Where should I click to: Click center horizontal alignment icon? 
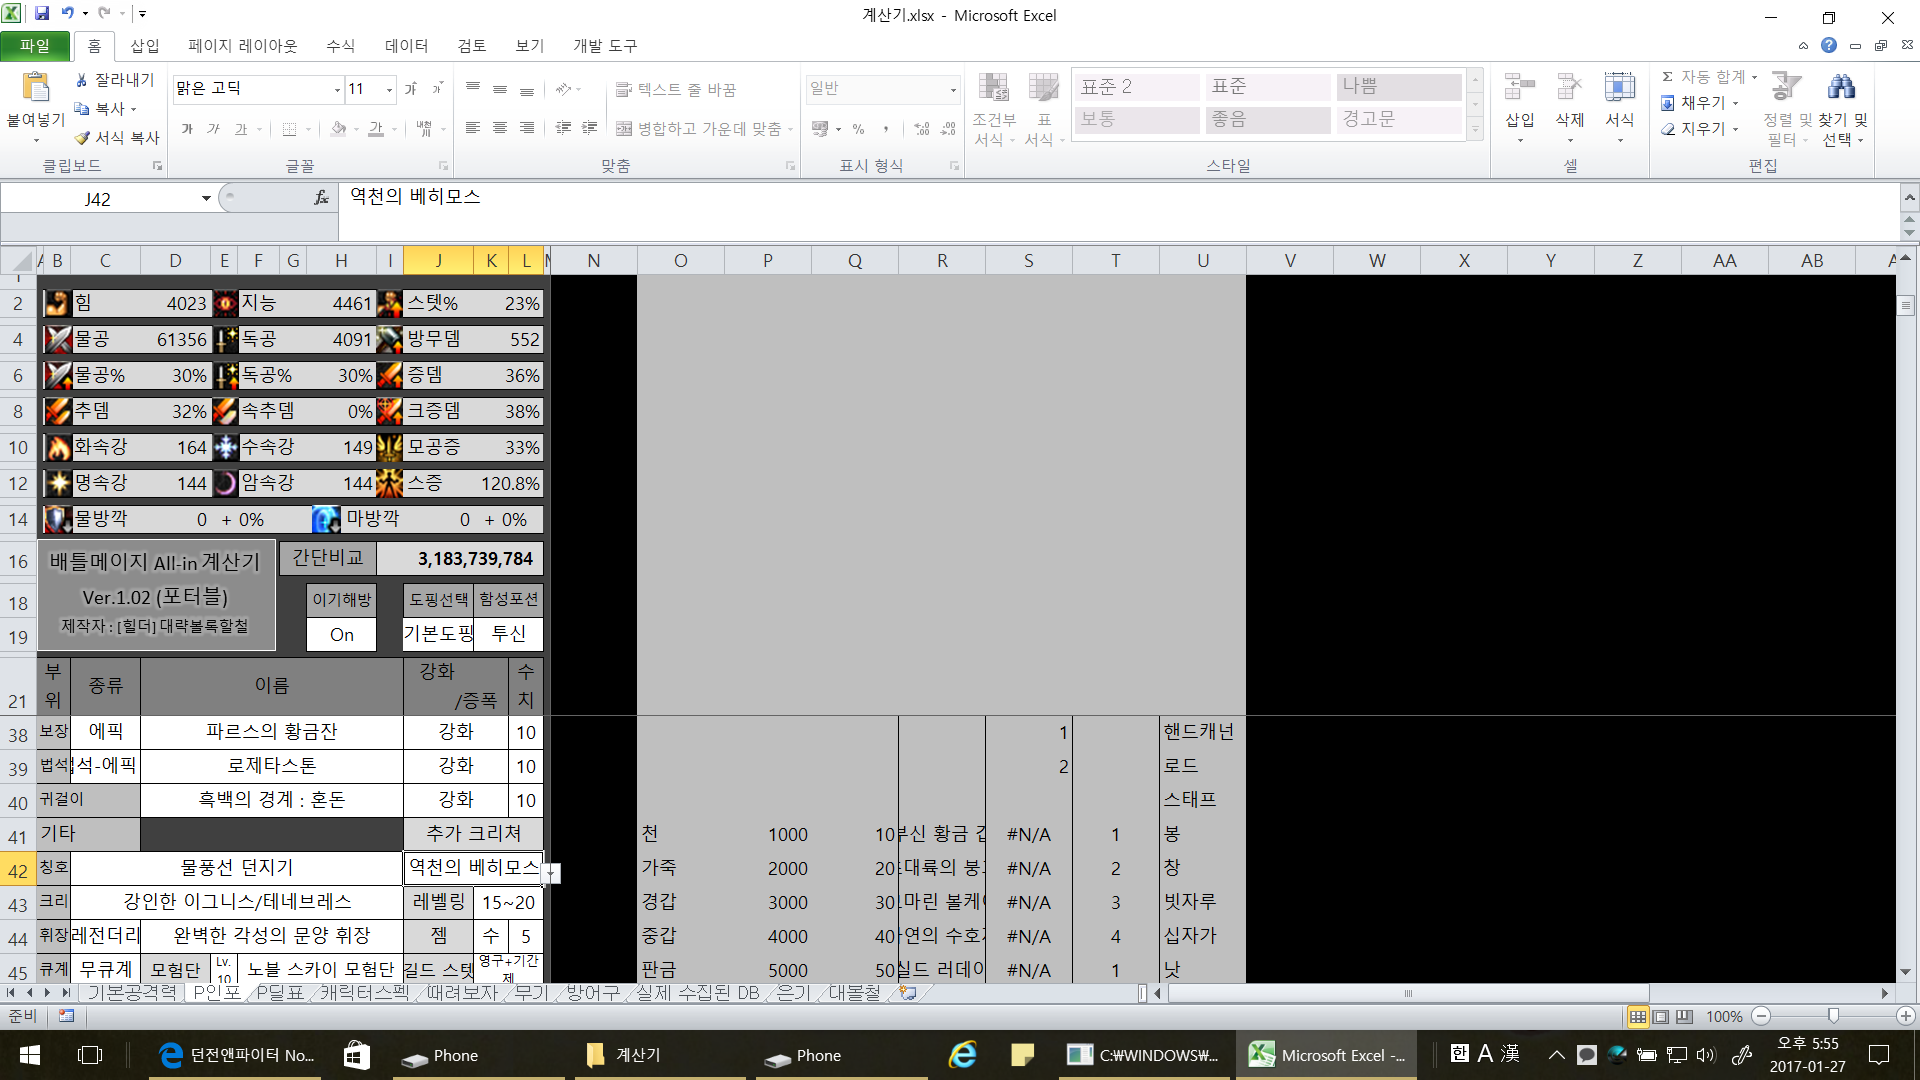coord(500,128)
